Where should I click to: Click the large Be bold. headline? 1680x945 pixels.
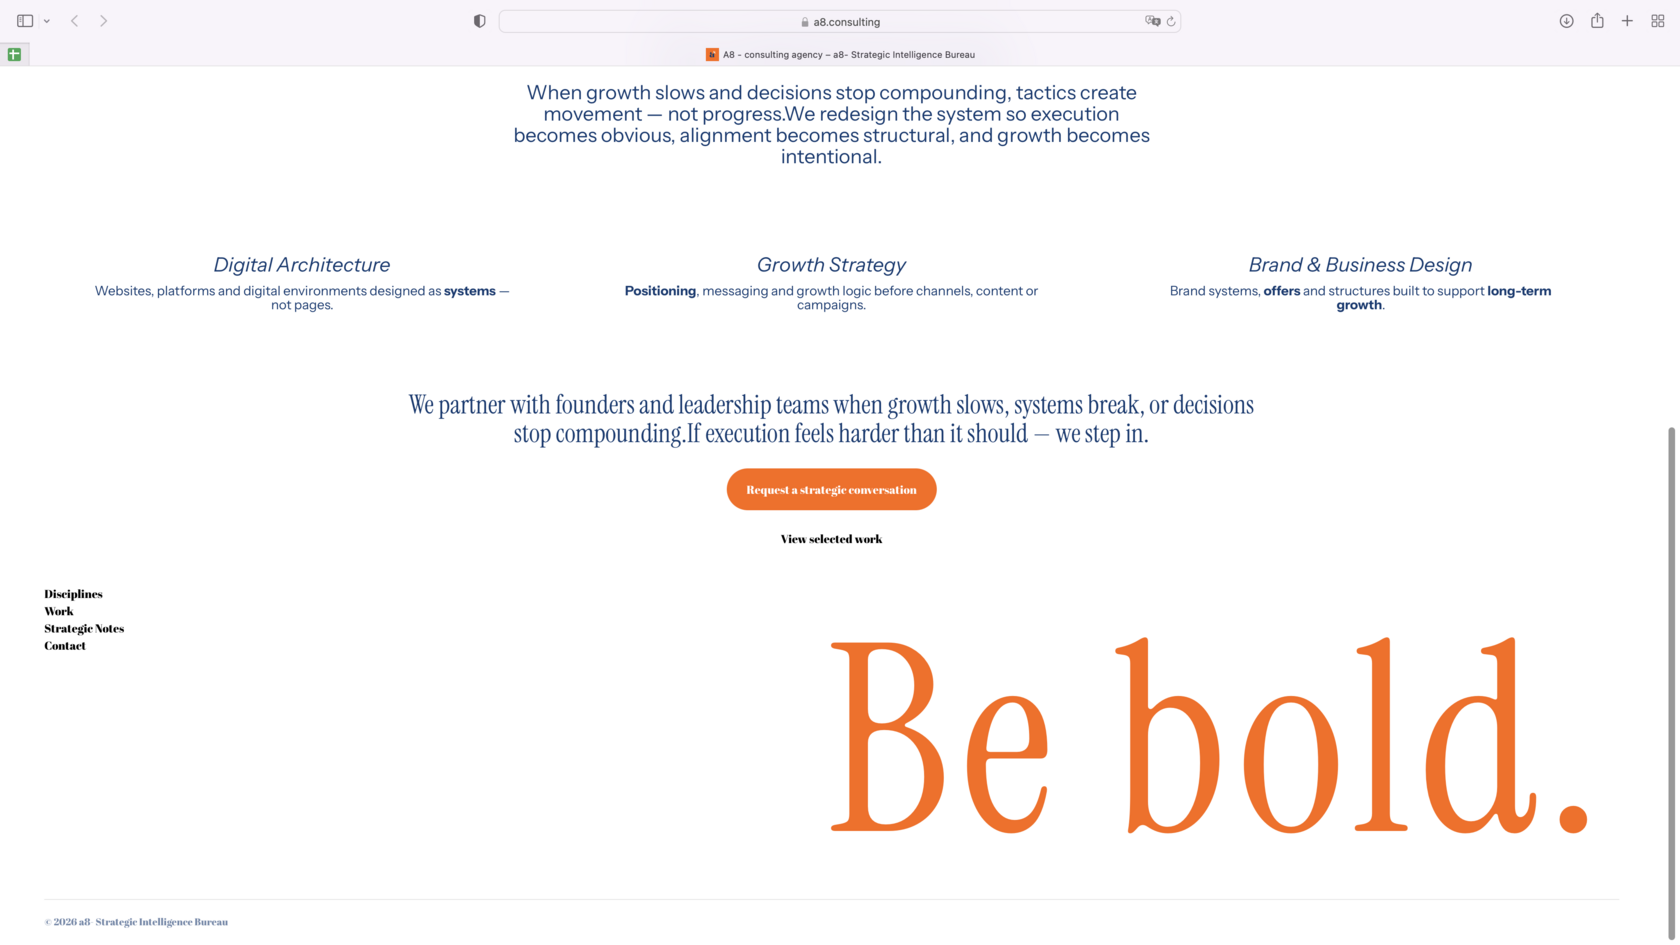tap(1210, 736)
